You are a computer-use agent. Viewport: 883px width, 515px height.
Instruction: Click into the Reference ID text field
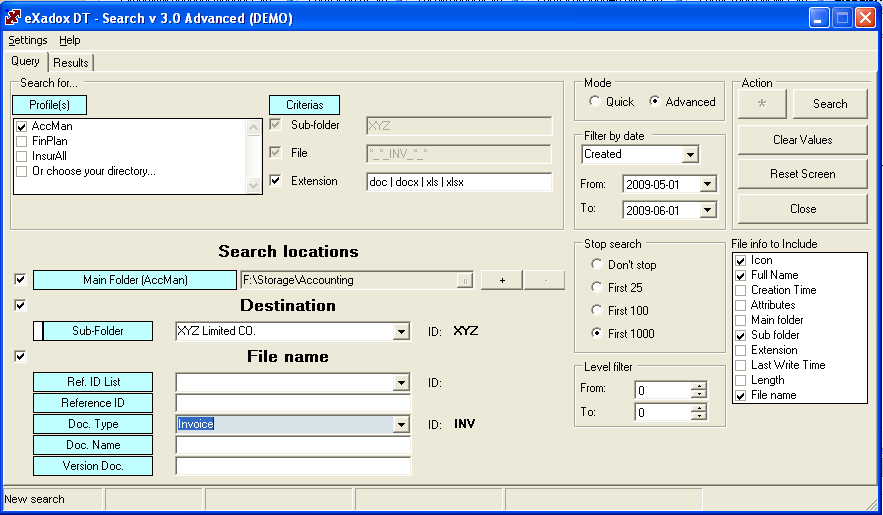coord(293,403)
